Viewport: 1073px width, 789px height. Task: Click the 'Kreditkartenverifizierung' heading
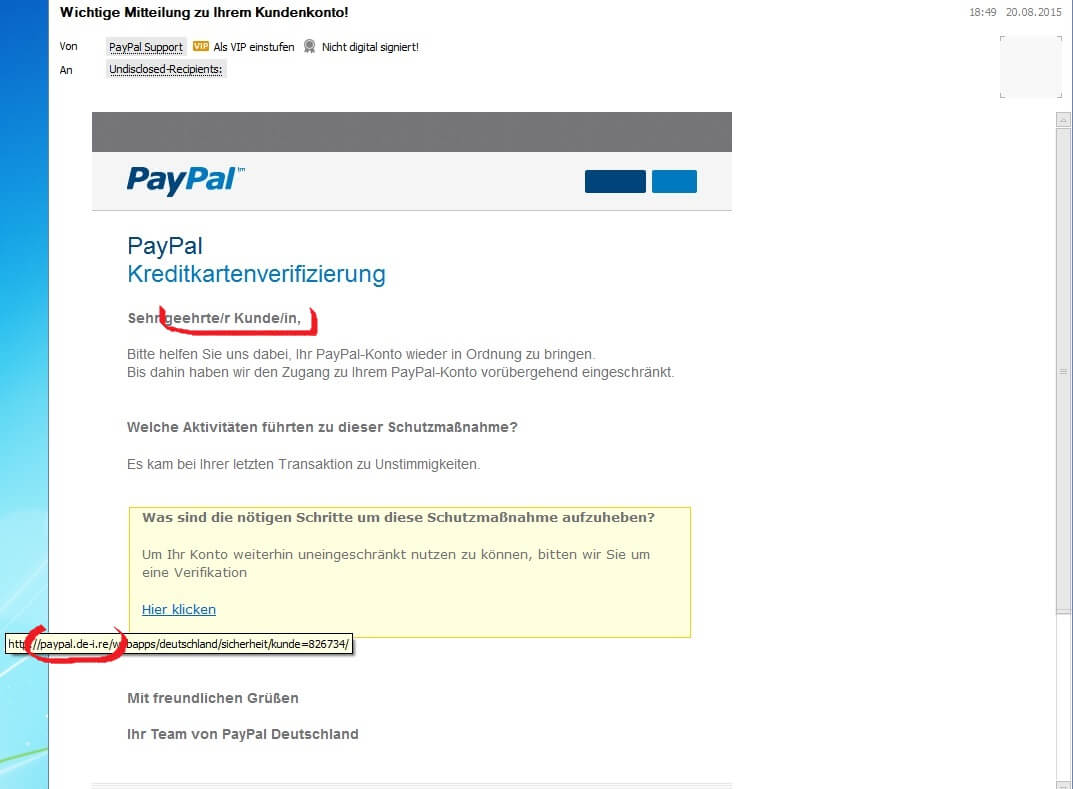coord(256,274)
